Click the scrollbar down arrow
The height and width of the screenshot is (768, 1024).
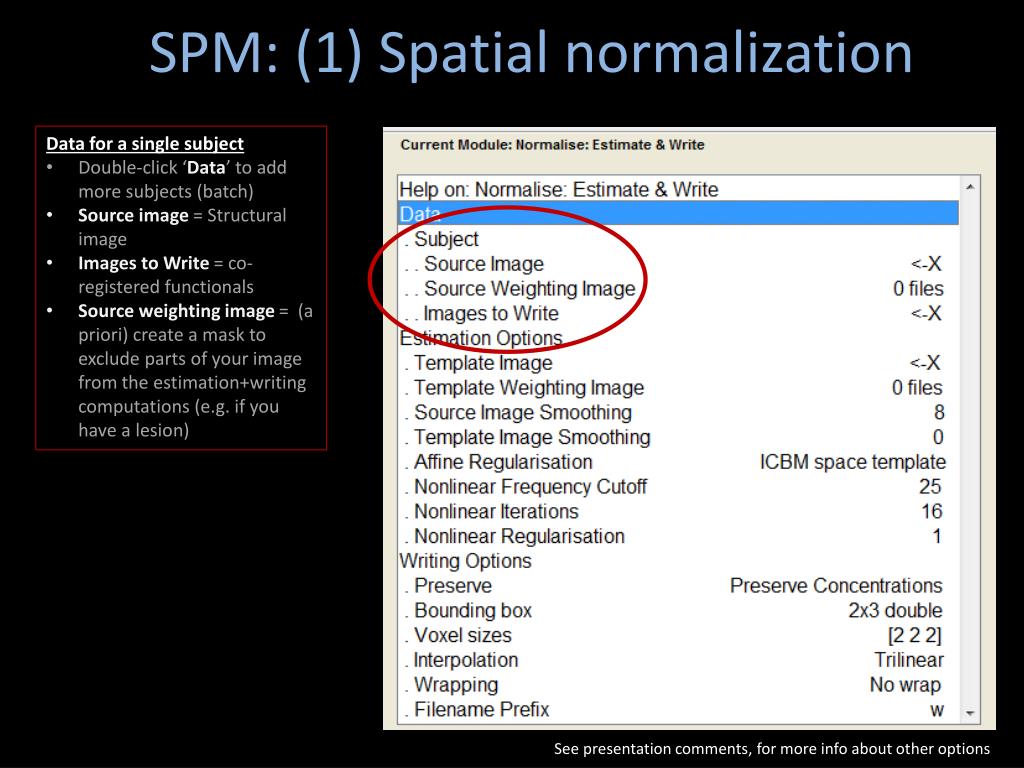point(970,713)
